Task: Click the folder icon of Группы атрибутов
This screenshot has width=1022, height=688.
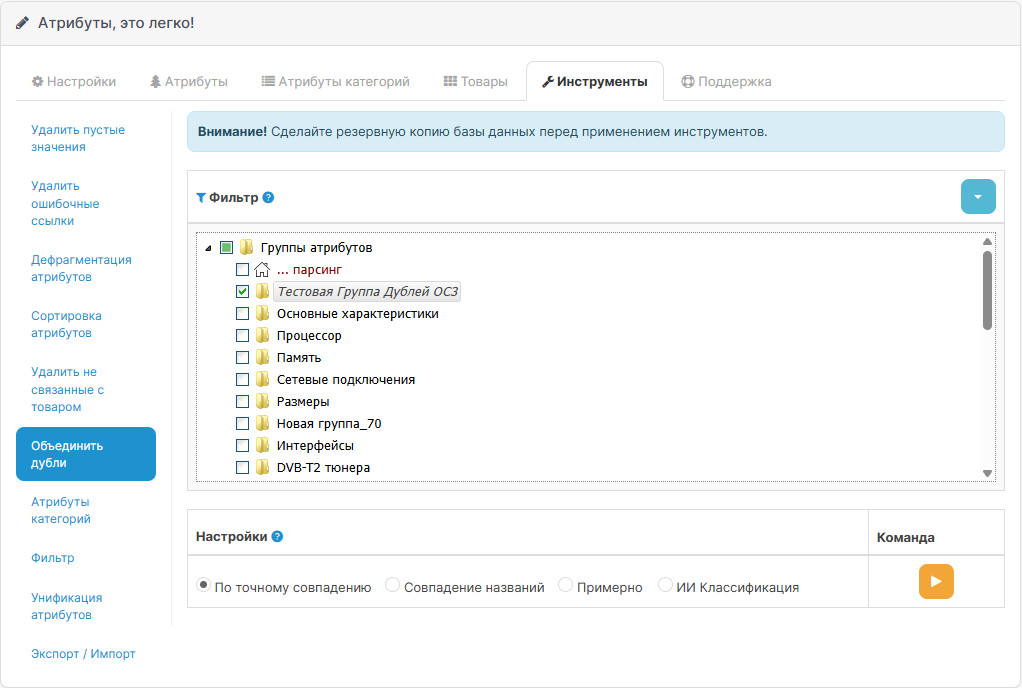Action: 246,248
